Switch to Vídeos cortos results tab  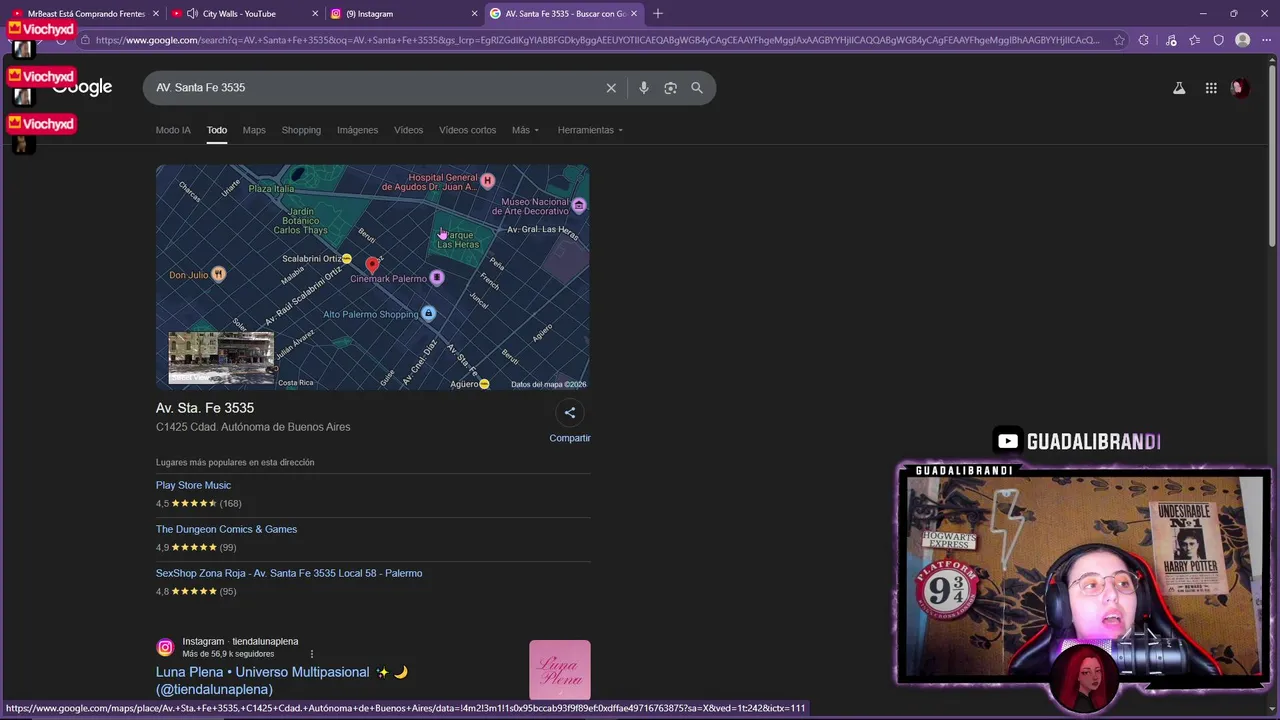coord(467,130)
